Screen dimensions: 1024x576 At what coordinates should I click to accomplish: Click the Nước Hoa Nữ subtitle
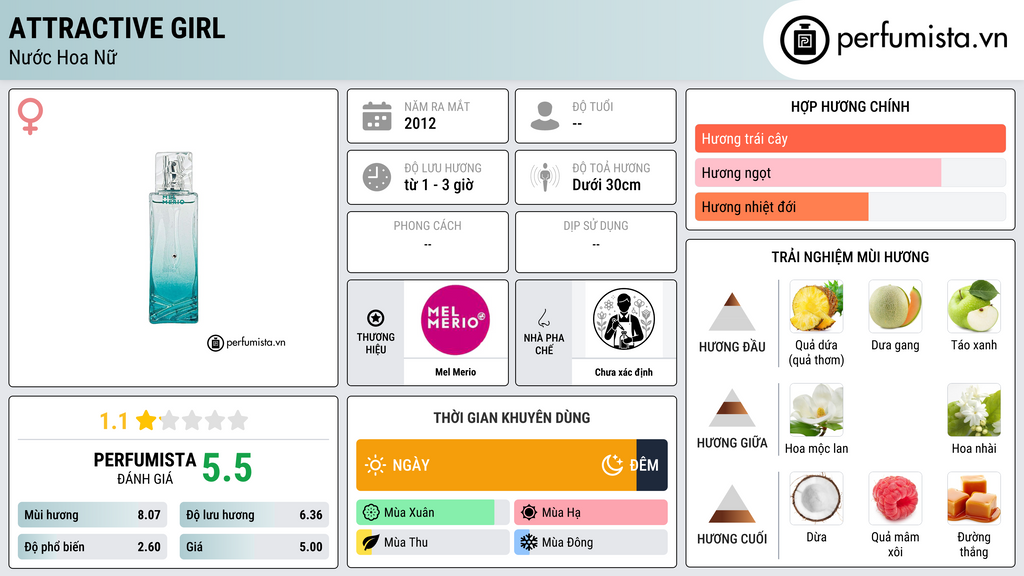coord(63,57)
